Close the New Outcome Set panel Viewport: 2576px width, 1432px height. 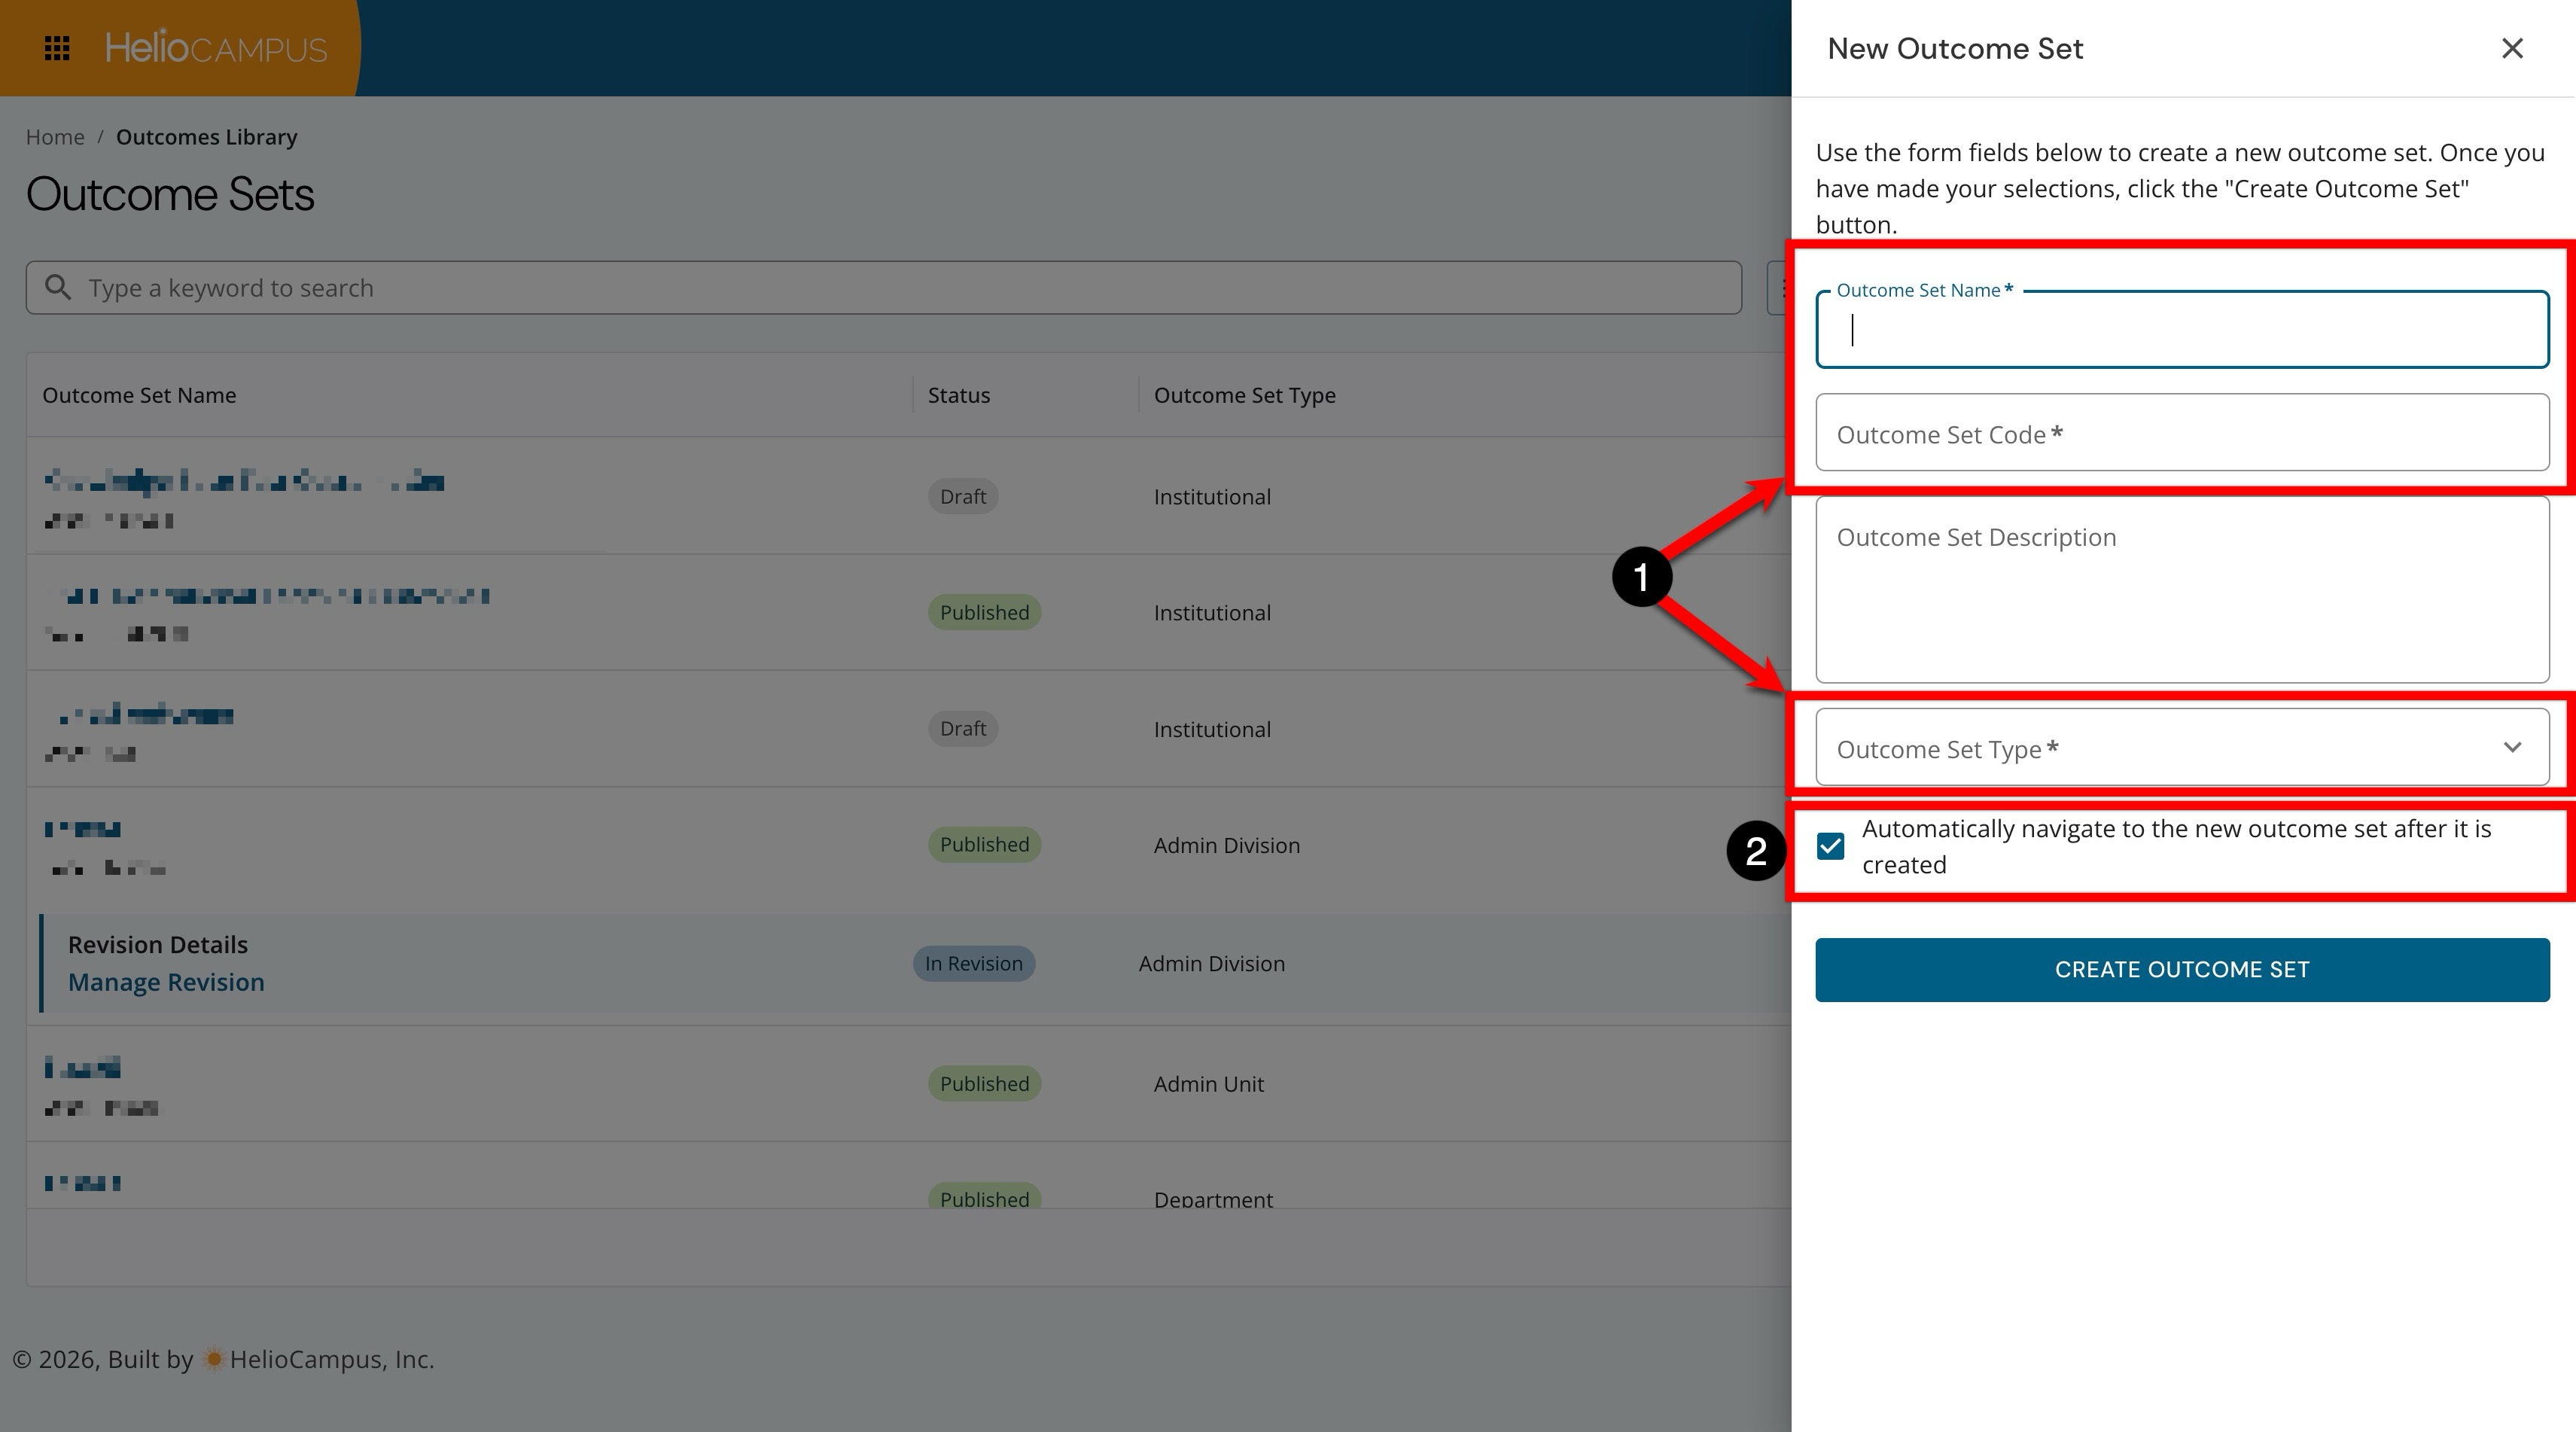[2512, 48]
